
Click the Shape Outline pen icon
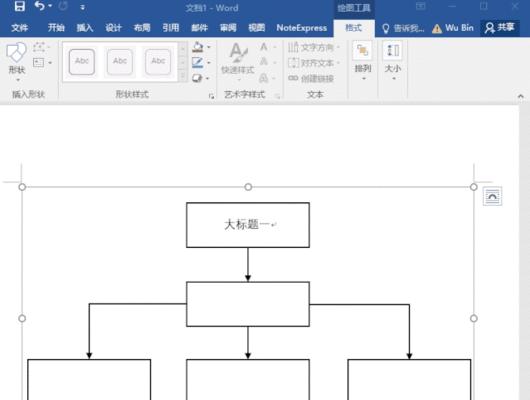pyautogui.click(x=197, y=63)
